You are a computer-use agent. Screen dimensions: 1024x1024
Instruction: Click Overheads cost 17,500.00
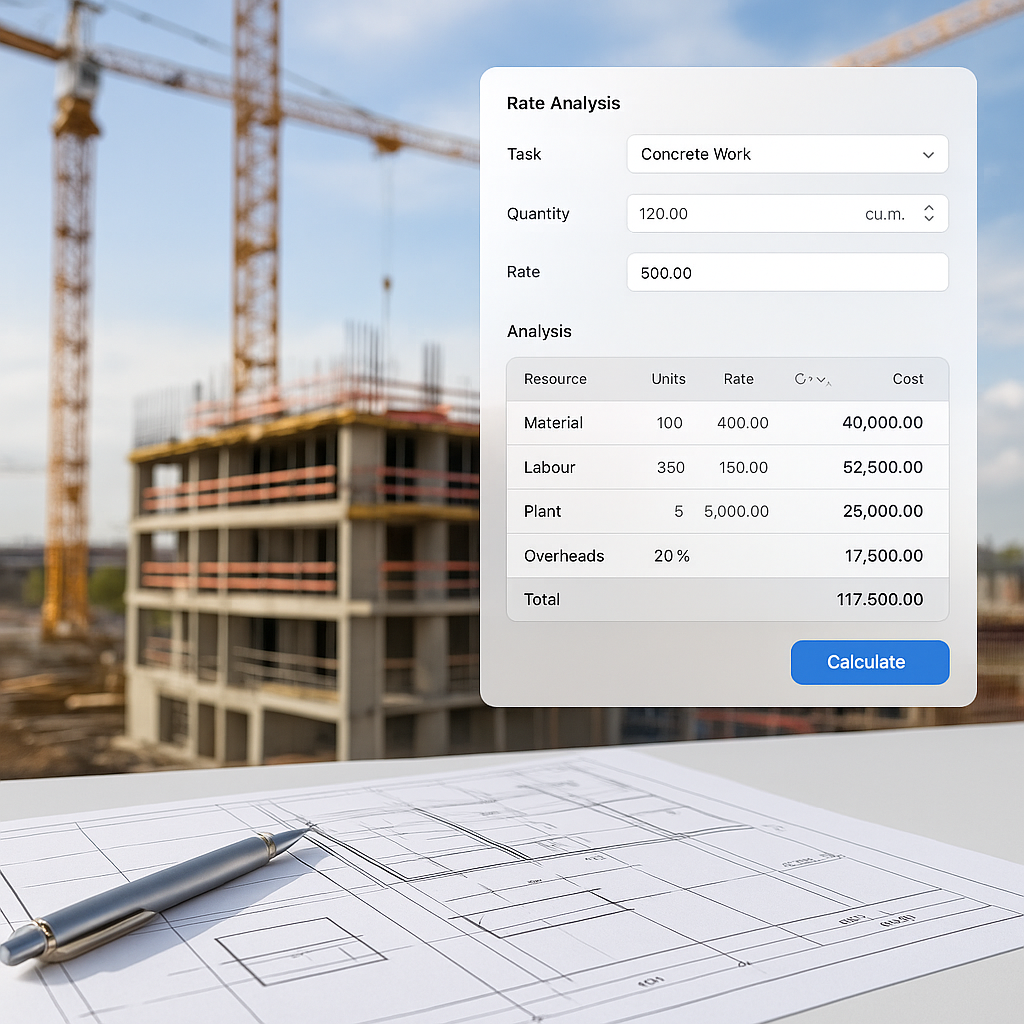pyautogui.click(x=884, y=556)
